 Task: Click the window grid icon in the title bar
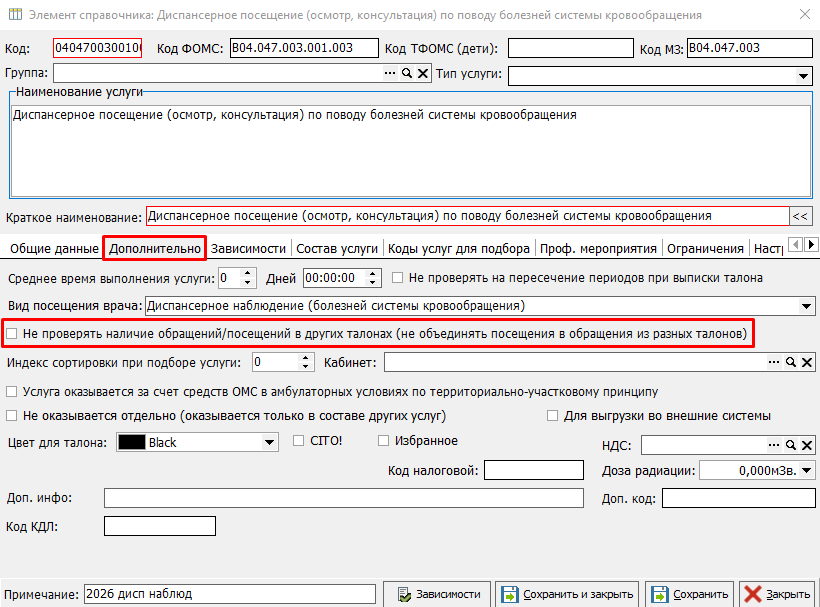click(15, 14)
